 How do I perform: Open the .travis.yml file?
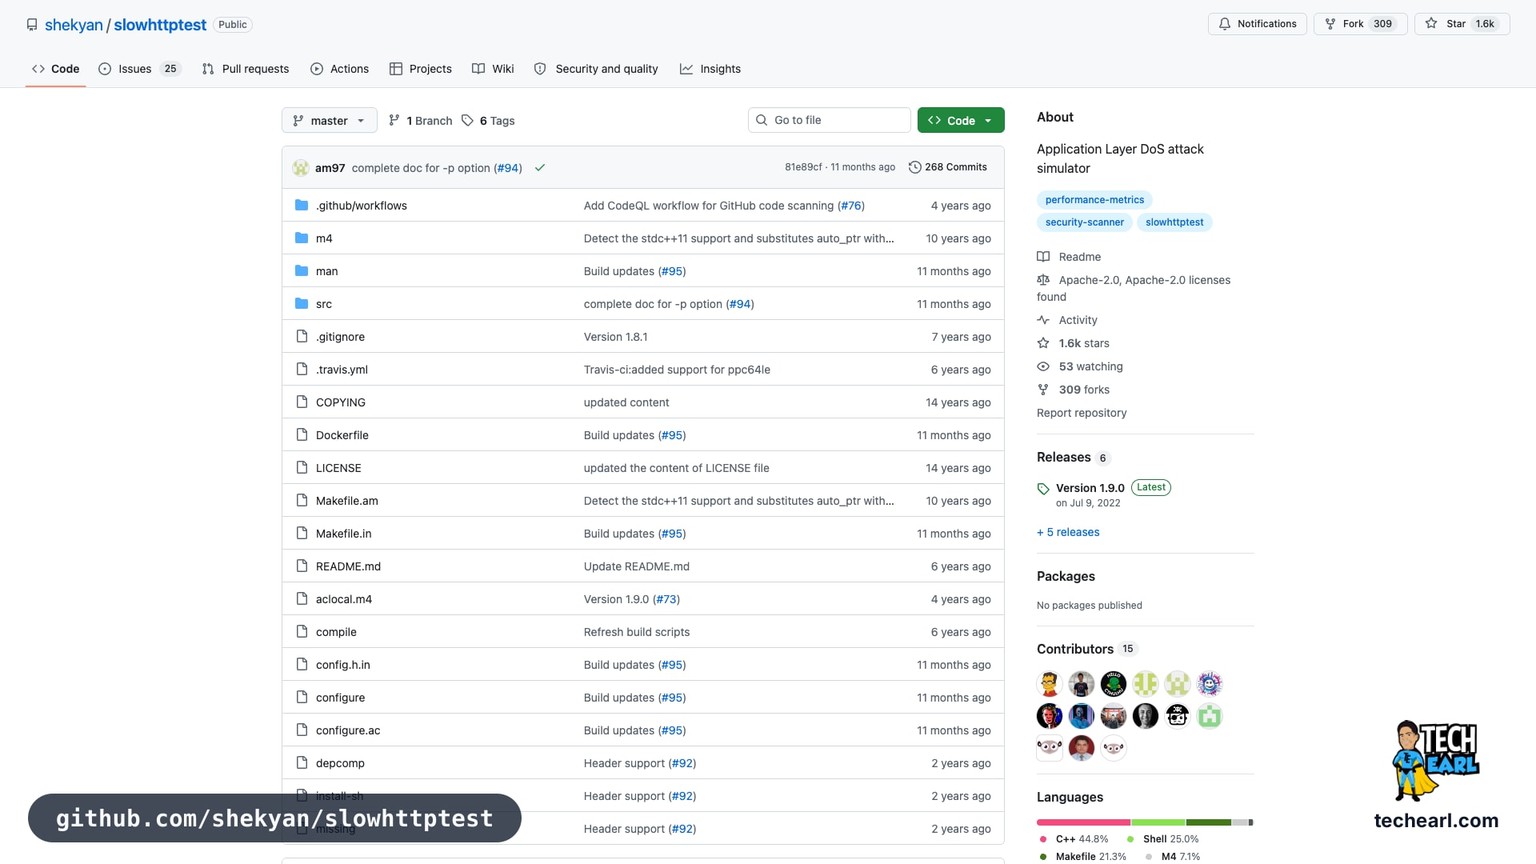342,370
